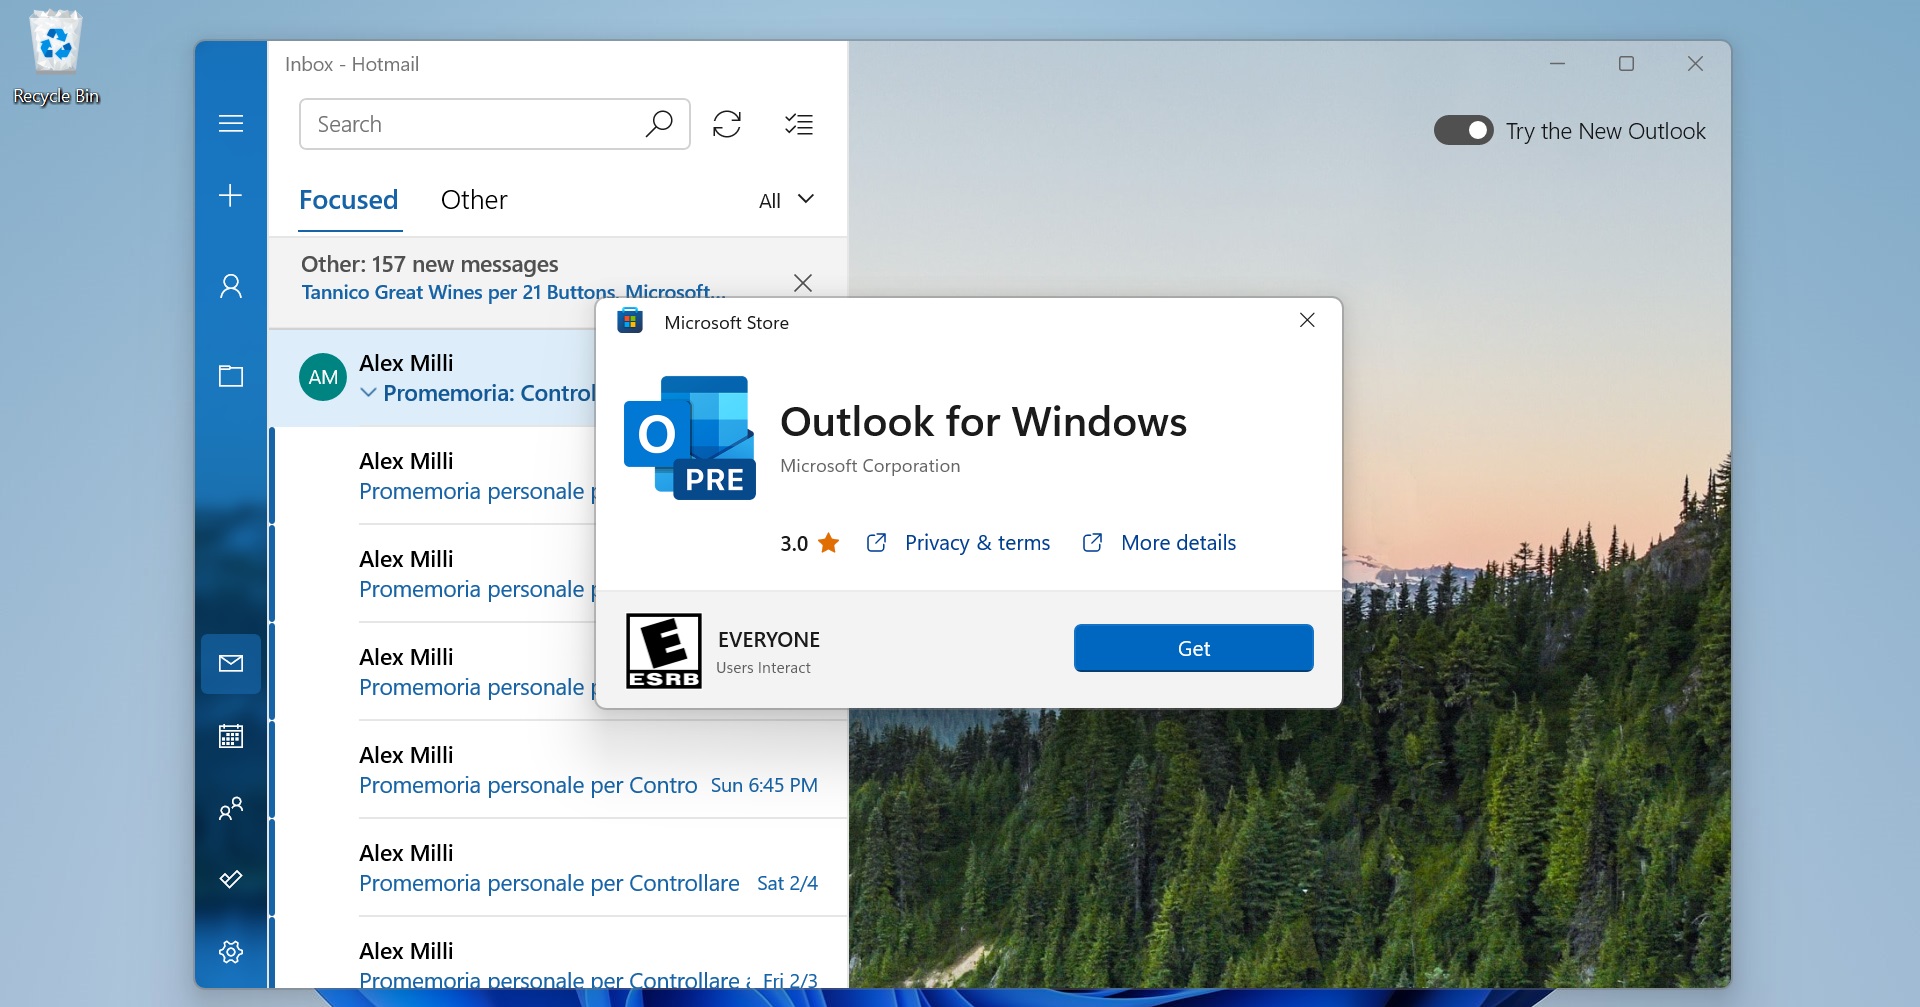Click Microsoft Corporation publisher text
1920x1007 pixels.
coord(870,466)
